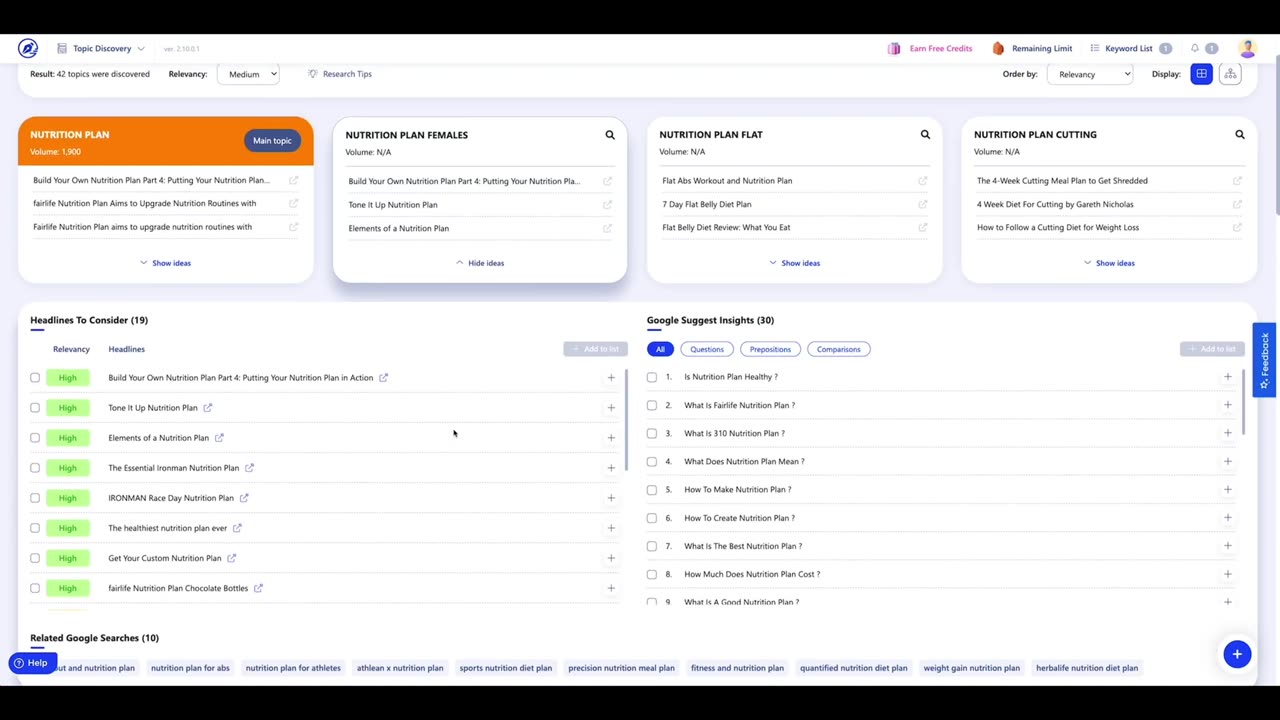The width and height of the screenshot is (1280, 720).
Task: Open the user profile avatar
Action: pyautogui.click(x=1246, y=48)
